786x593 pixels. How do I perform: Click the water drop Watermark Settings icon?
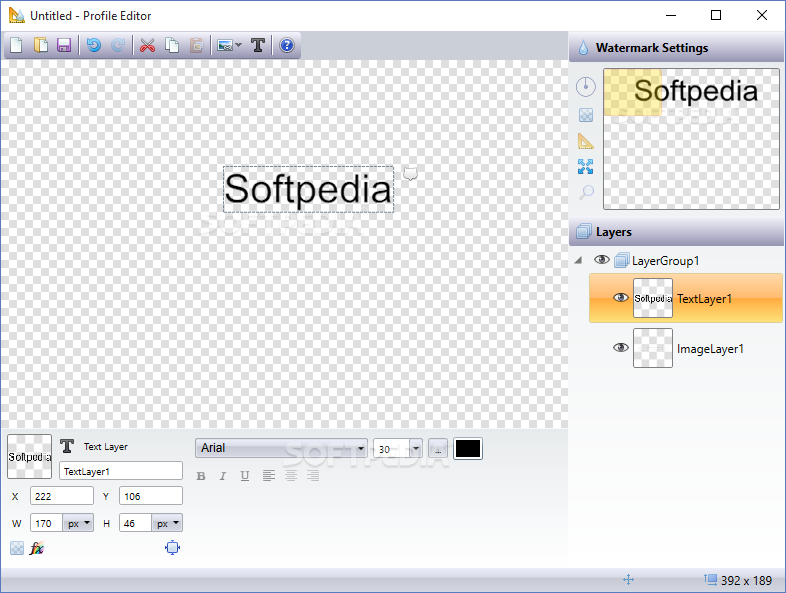pos(583,48)
